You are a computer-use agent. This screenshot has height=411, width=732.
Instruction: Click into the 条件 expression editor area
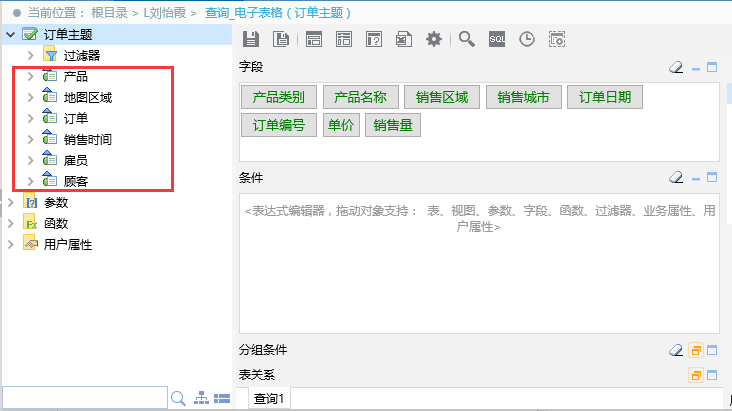click(479, 263)
